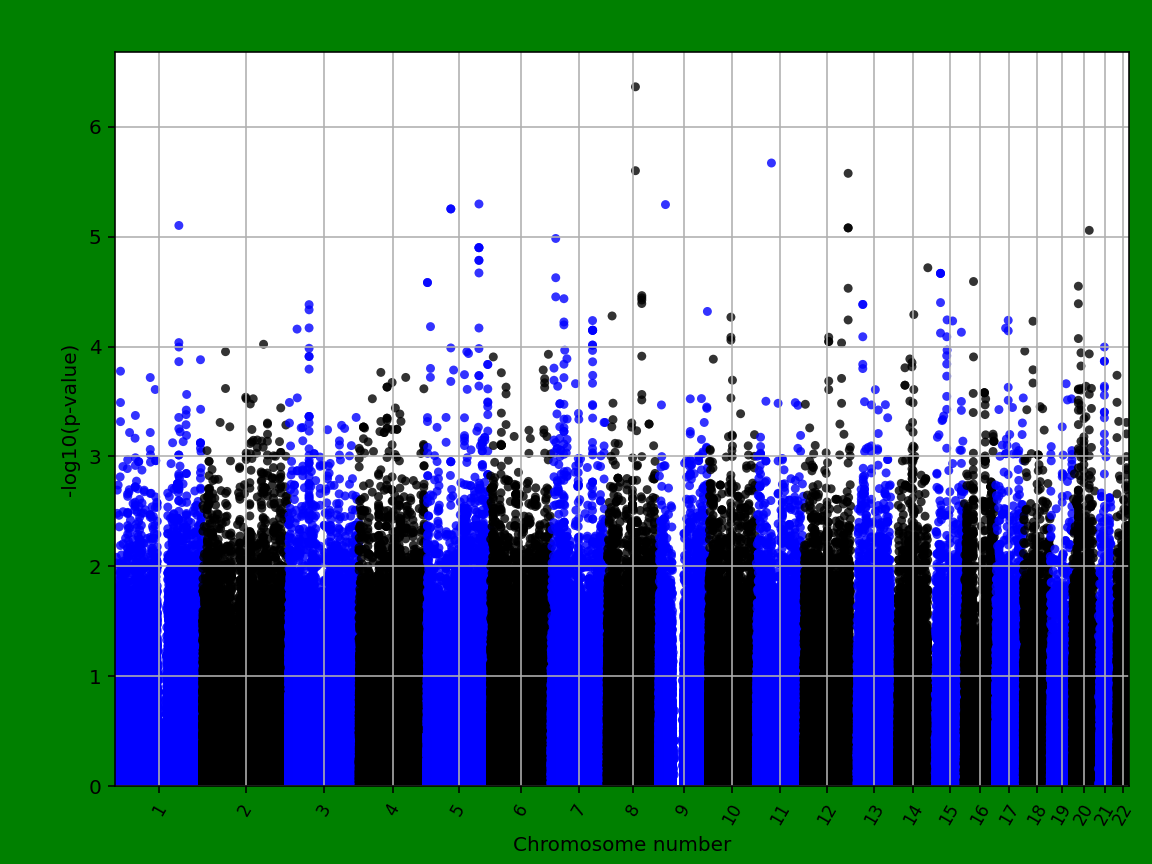The height and width of the screenshot is (864, 1152).
Task: Click chromosome 5 tick label
Action: tap(458, 808)
